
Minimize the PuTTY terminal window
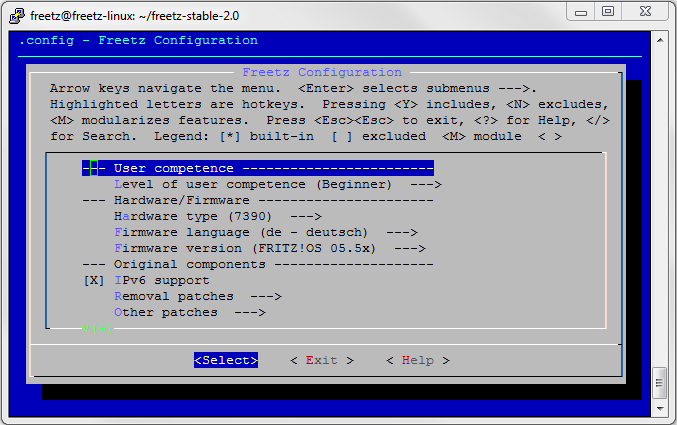[583, 11]
